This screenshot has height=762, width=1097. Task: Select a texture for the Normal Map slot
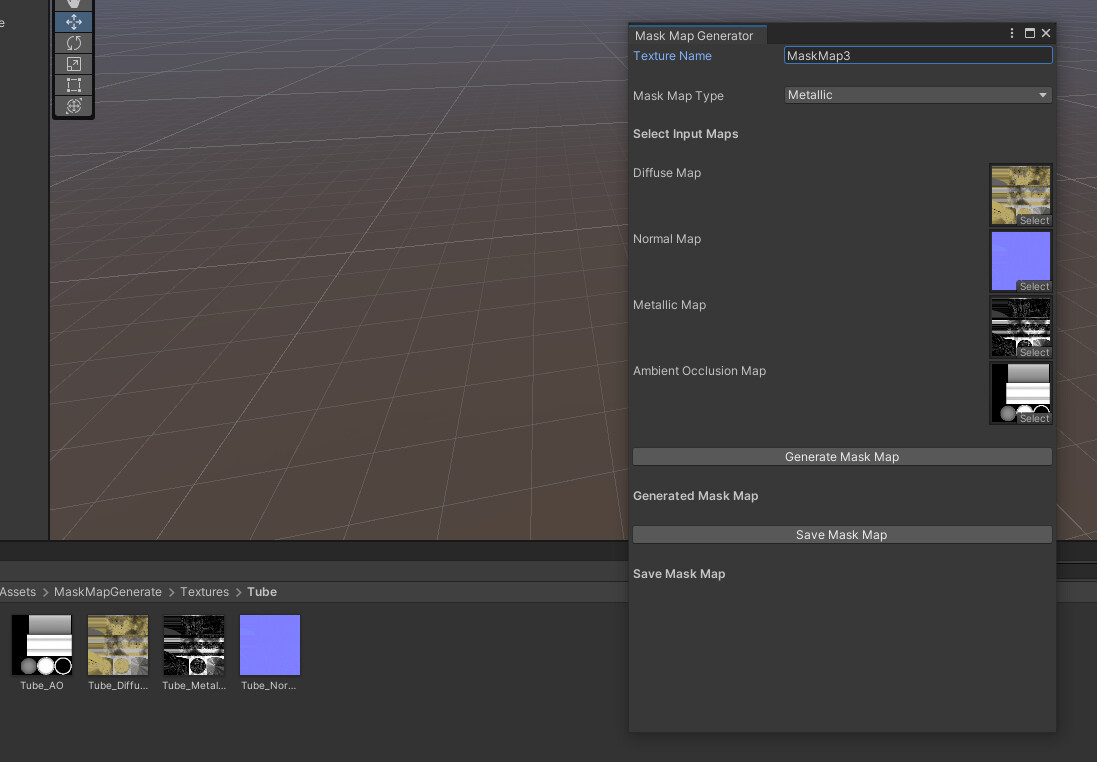pyautogui.click(x=1034, y=286)
